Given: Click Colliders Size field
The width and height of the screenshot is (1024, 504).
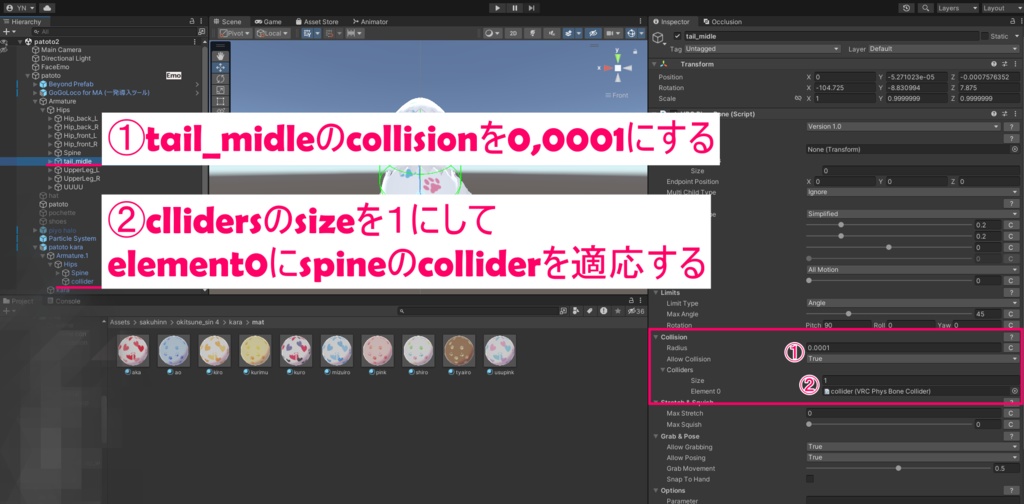Looking at the screenshot, I should click(x=920, y=380).
